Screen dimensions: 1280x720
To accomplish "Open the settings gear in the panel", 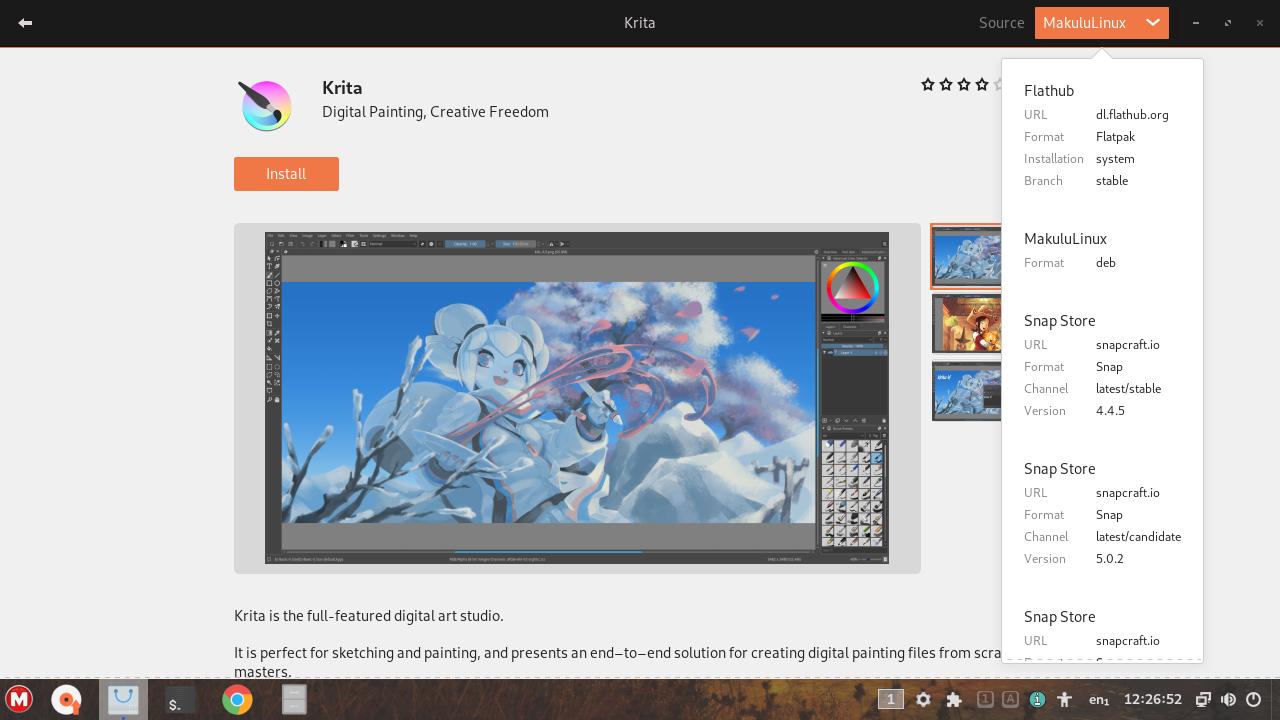I will [923, 699].
